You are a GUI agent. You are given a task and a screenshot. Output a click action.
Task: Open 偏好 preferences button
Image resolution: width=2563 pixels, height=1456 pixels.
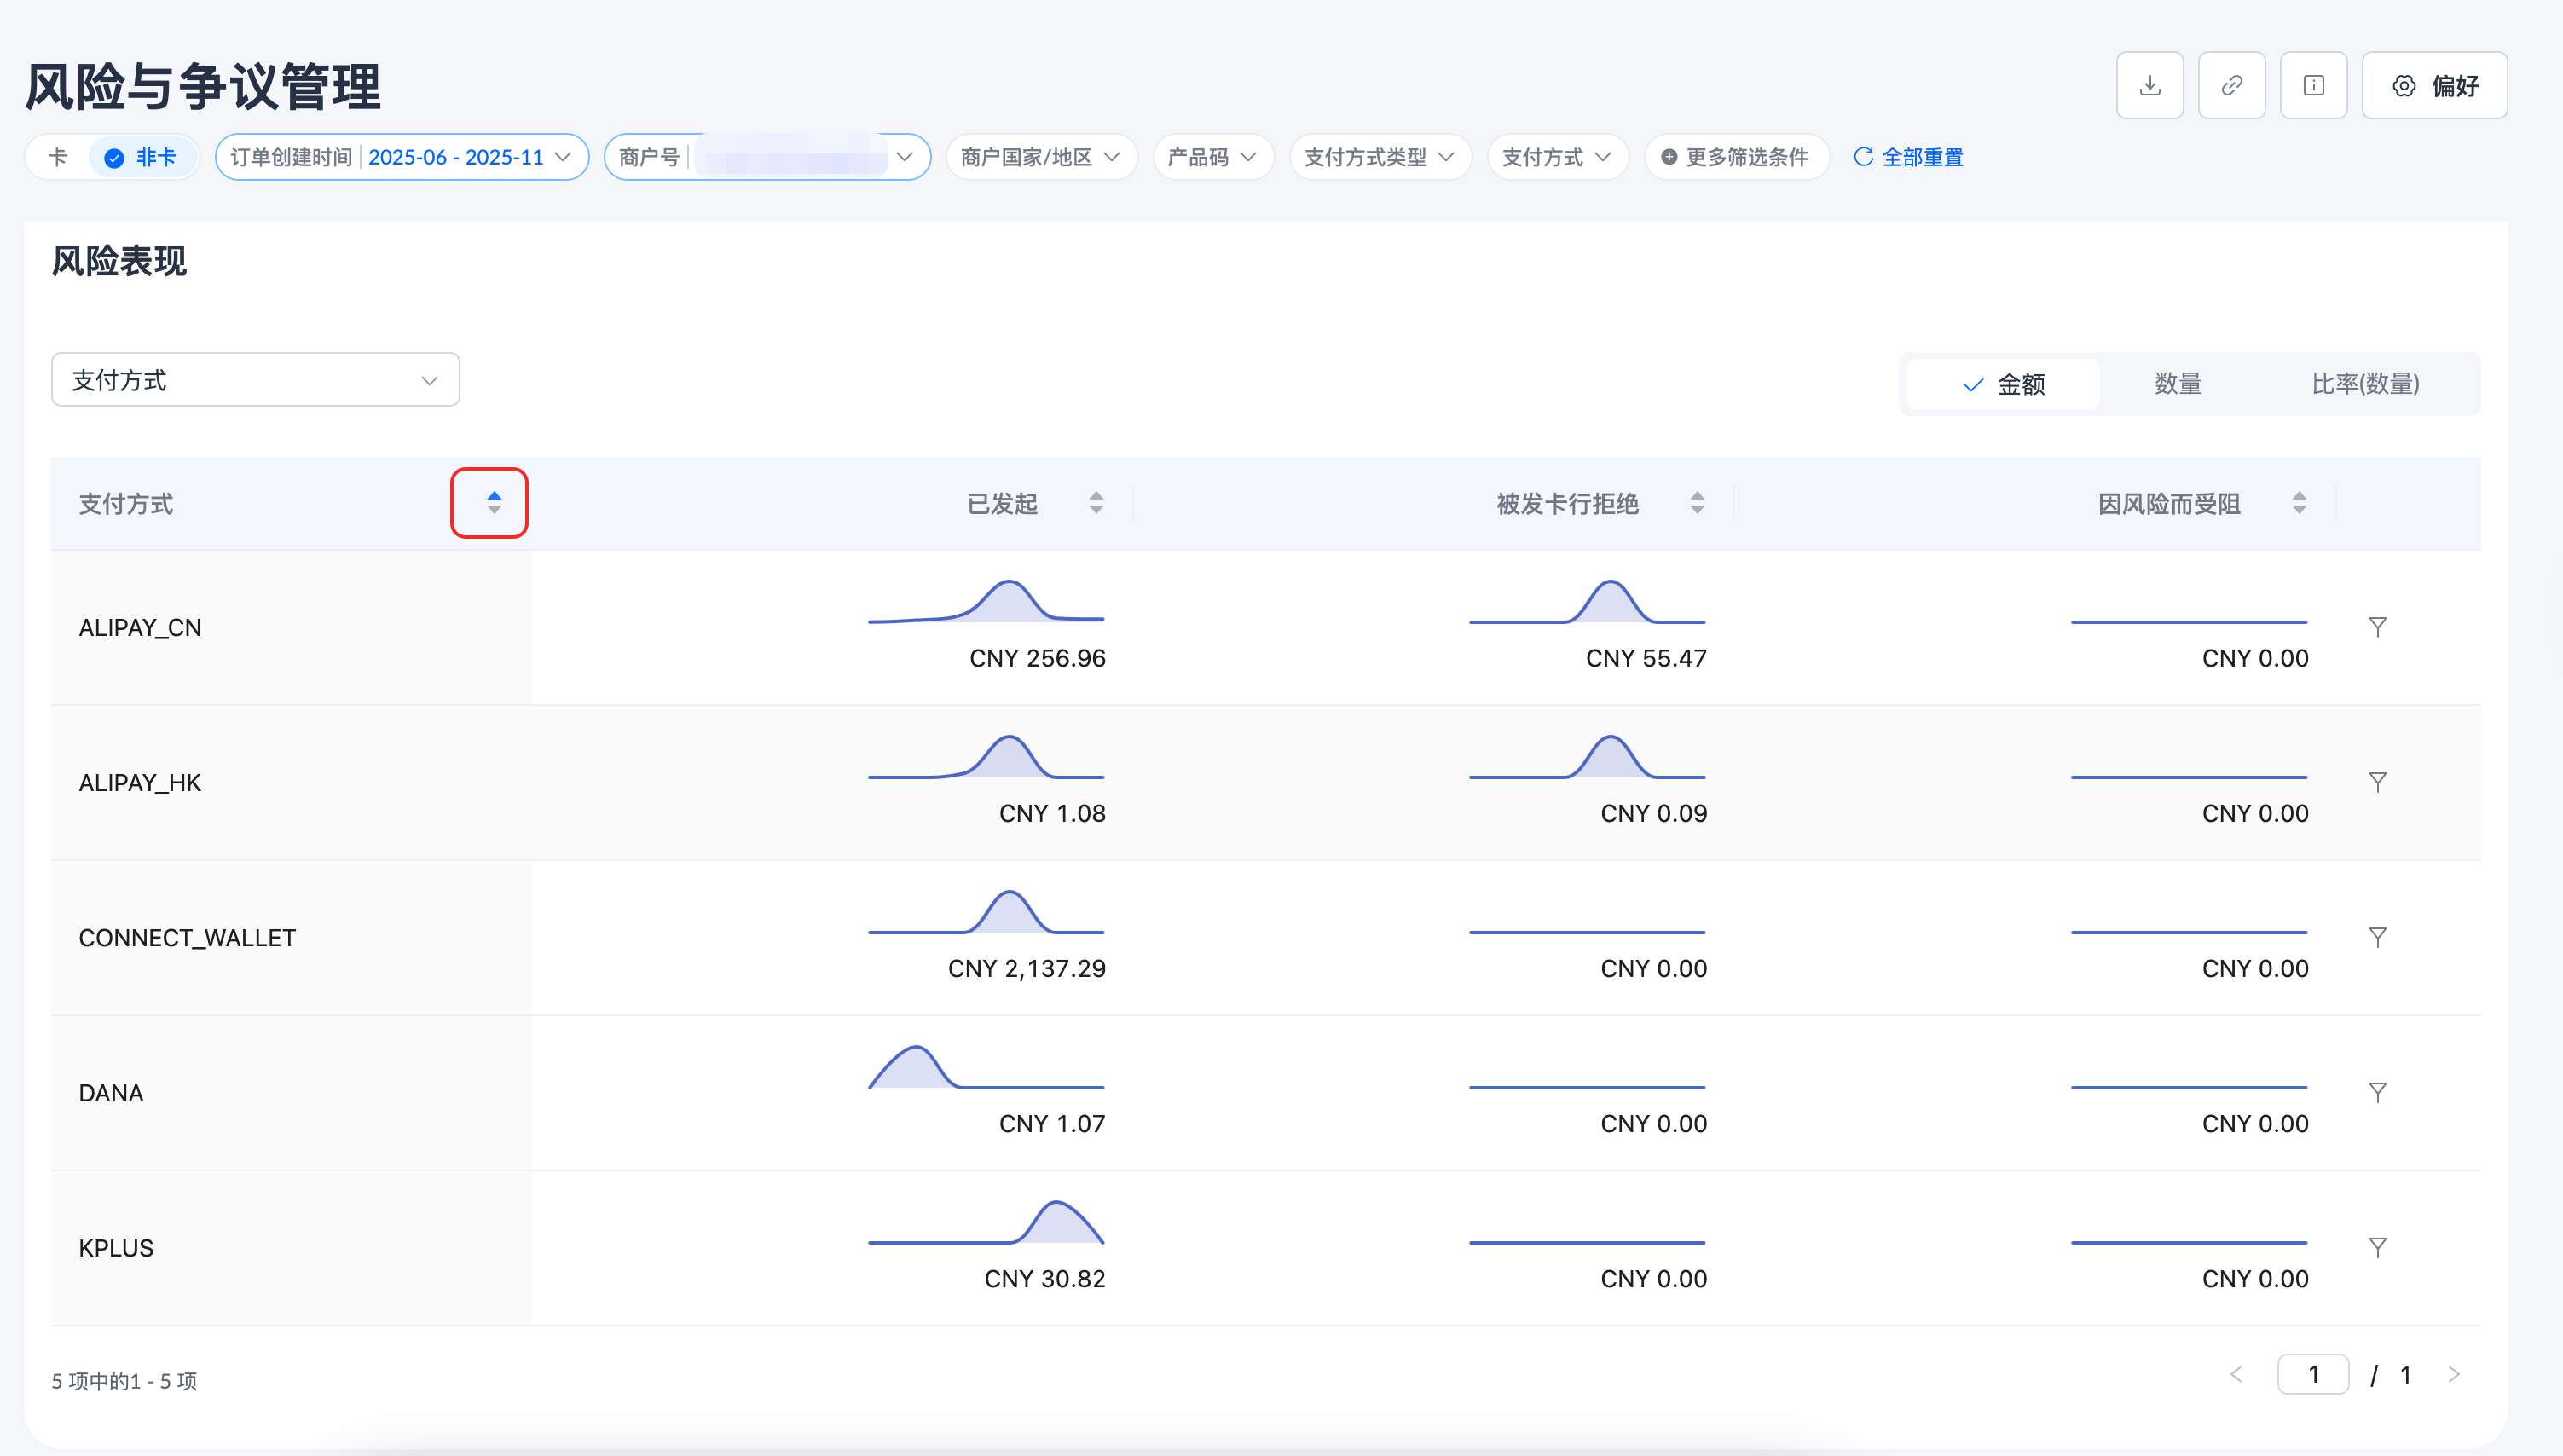(x=2434, y=86)
